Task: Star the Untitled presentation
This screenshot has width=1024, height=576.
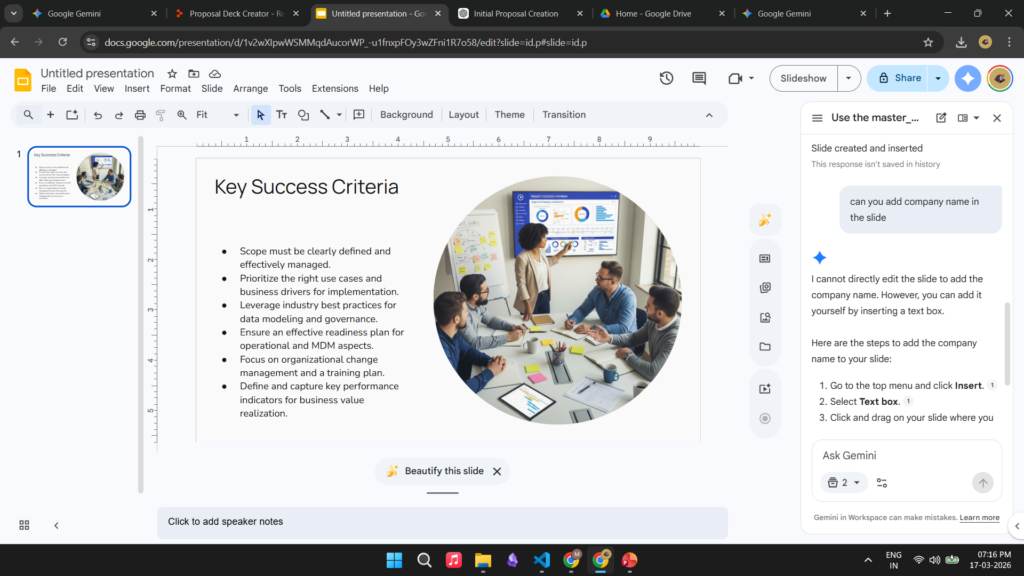Action: click(x=172, y=74)
